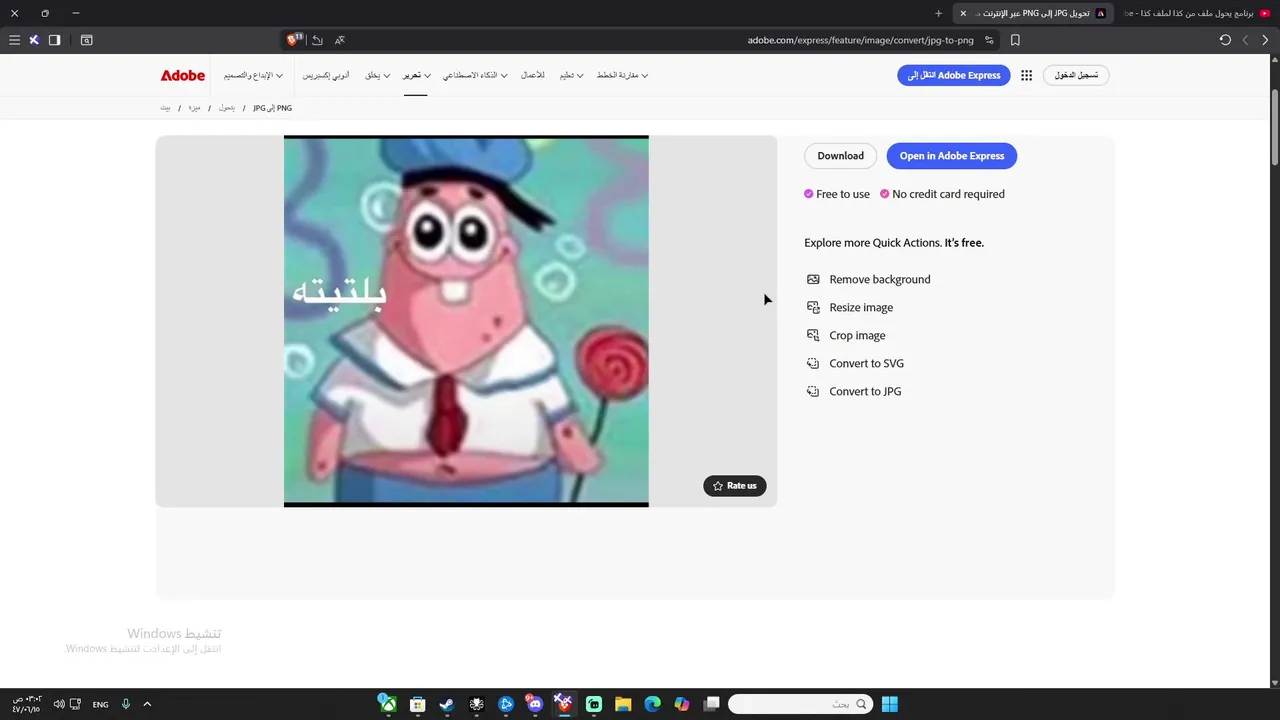Expand the تحرير navigation dropdown
Image resolution: width=1280 pixels, height=720 pixels.
click(x=416, y=75)
